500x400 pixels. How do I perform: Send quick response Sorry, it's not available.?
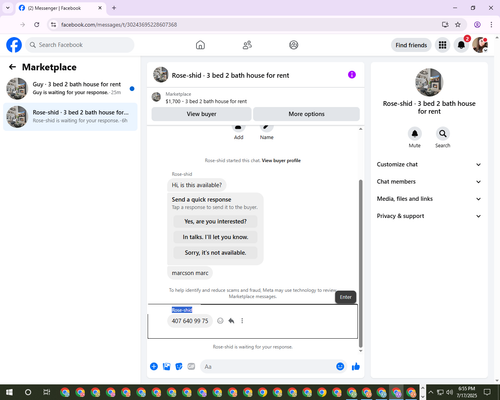pyautogui.click(x=215, y=253)
